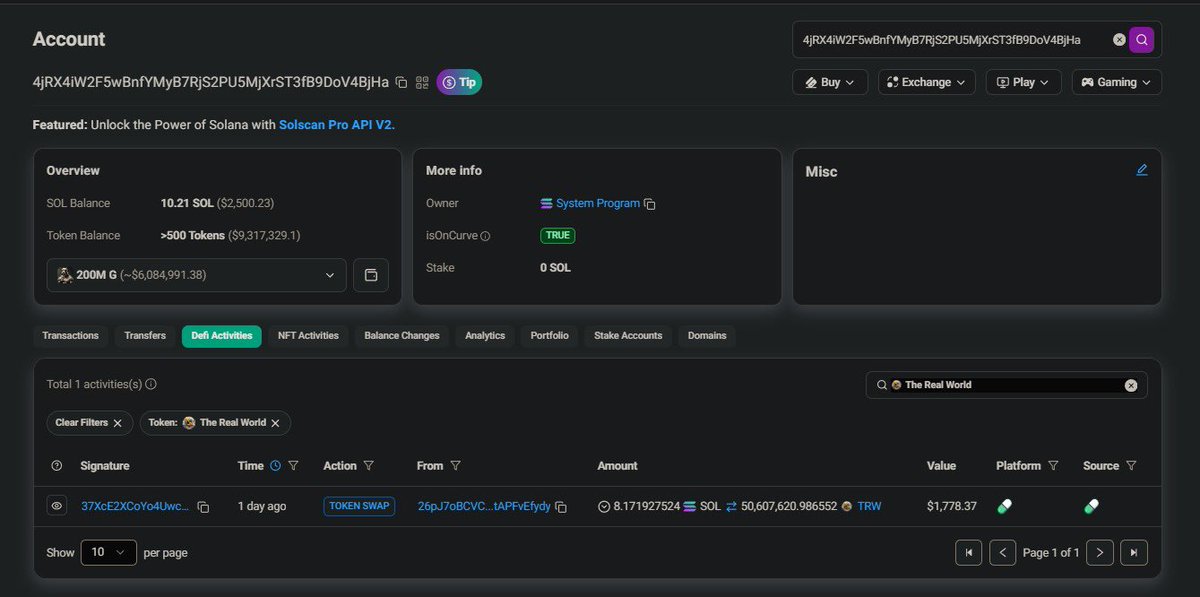This screenshot has width=1200, height=597.
Task: Click The Real World token search field
Action: (1006, 385)
